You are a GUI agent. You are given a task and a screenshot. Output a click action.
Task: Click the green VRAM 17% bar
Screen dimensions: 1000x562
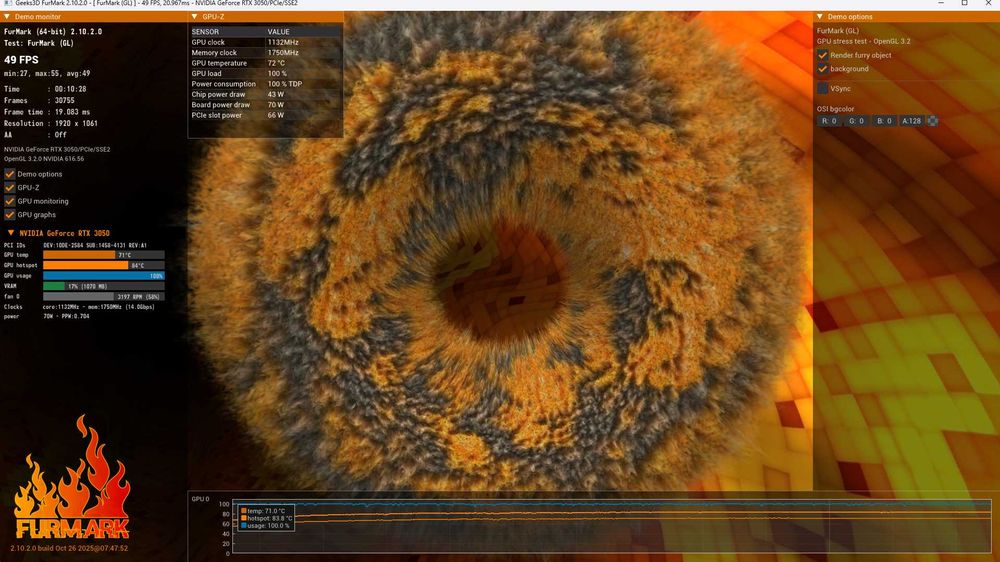(103, 286)
